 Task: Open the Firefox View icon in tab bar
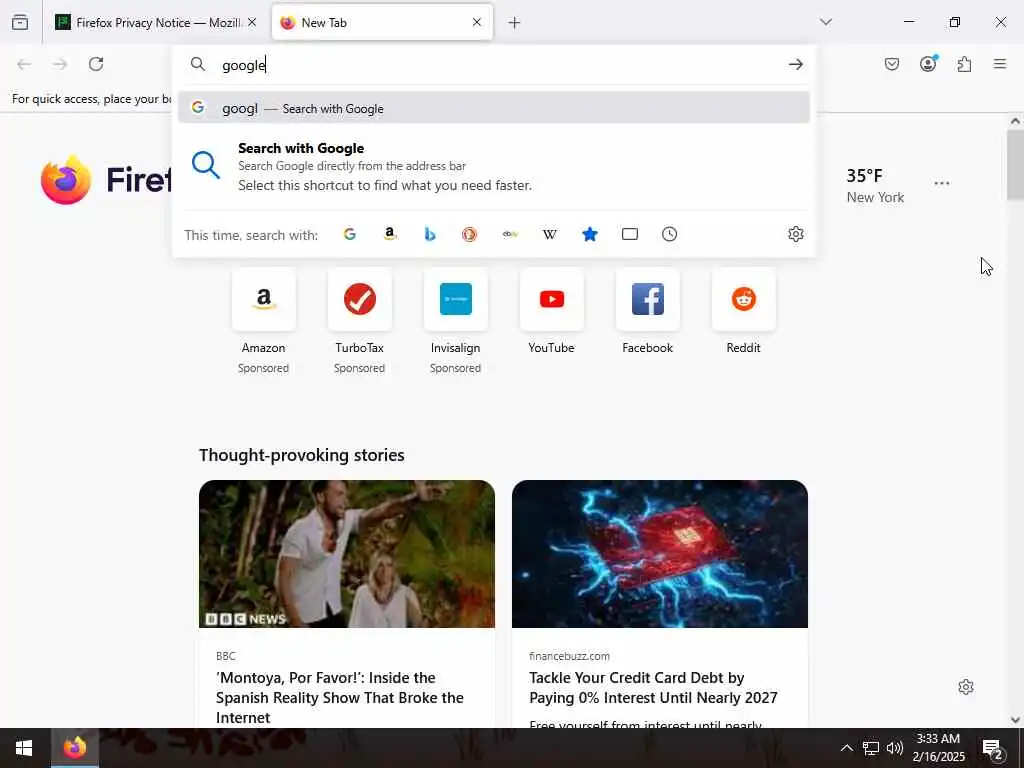pyautogui.click(x=20, y=22)
